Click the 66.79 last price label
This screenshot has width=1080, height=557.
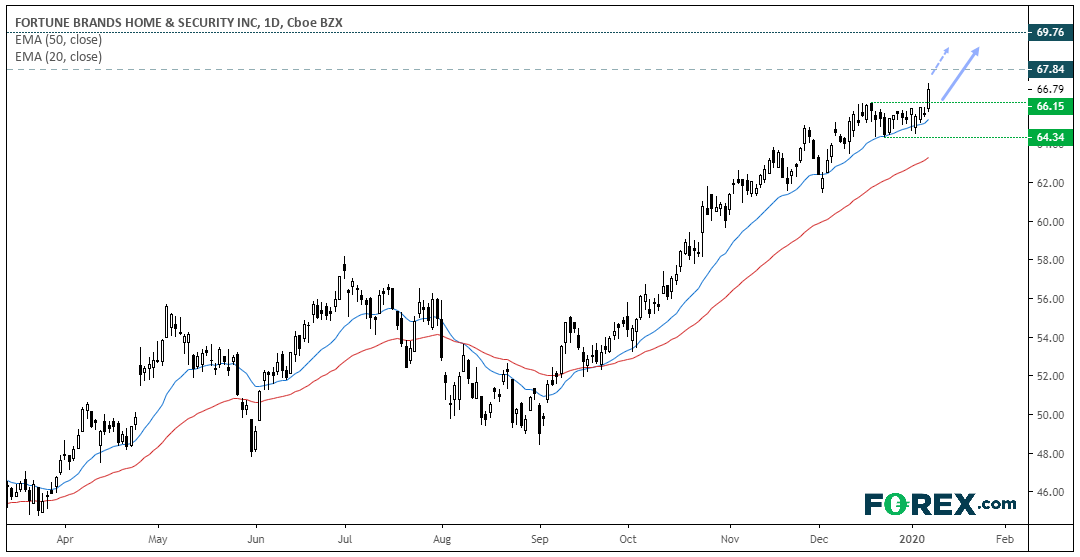coord(1050,89)
